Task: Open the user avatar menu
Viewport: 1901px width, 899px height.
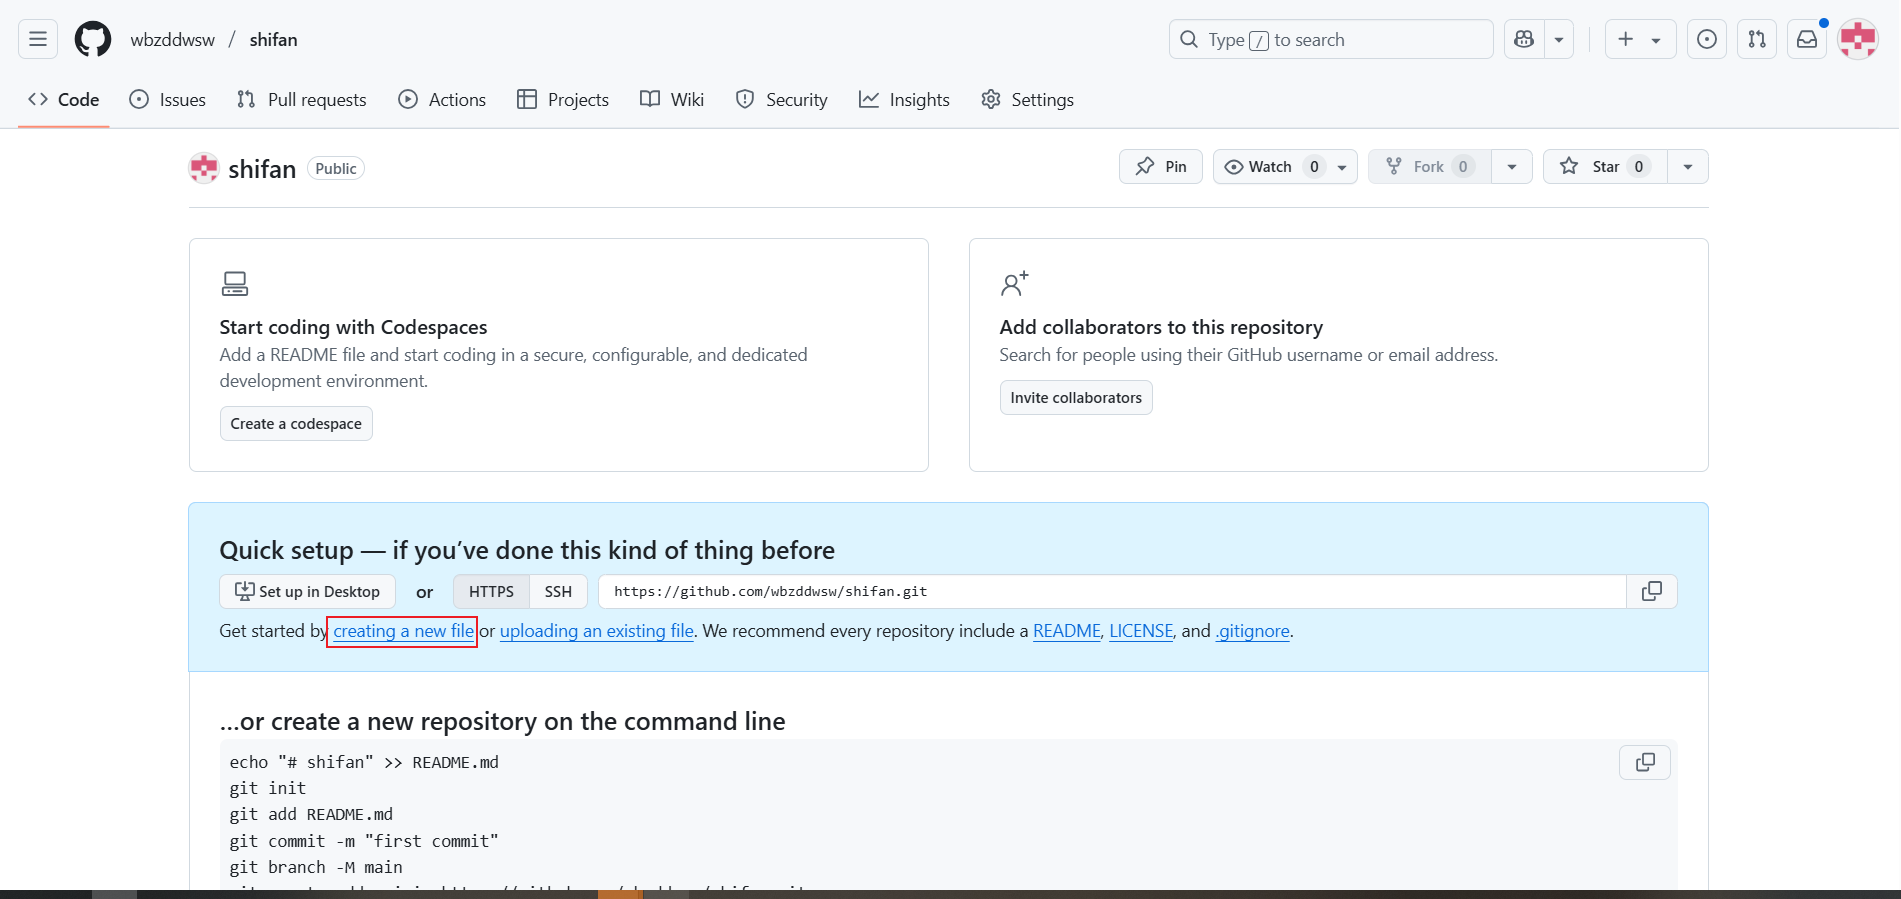Action: [1858, 39]
